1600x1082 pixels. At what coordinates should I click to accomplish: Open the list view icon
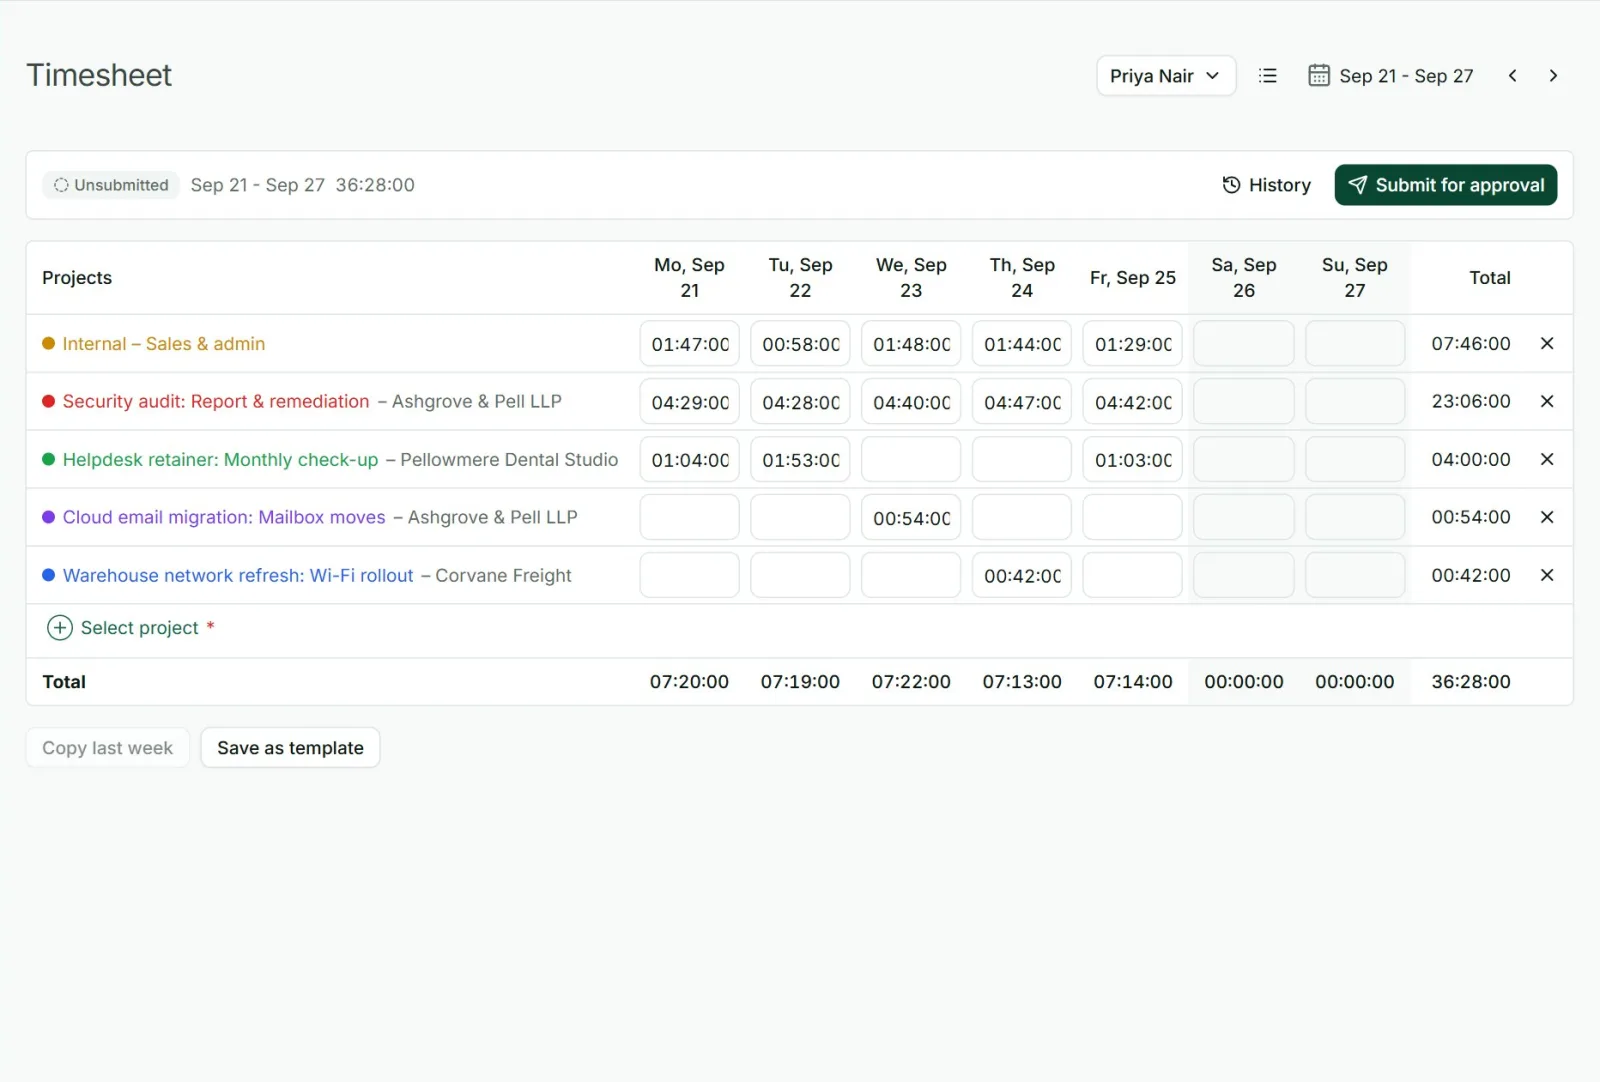(x=1267, y=76)
